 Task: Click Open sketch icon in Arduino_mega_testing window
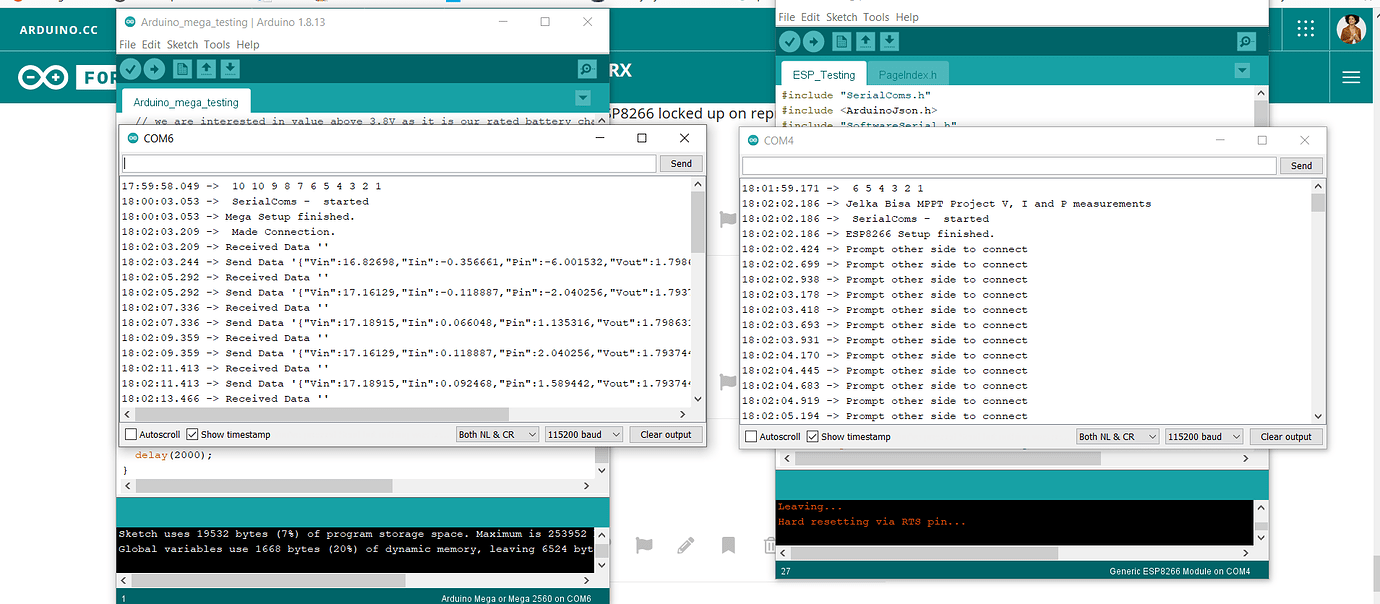tap(206, 68)
